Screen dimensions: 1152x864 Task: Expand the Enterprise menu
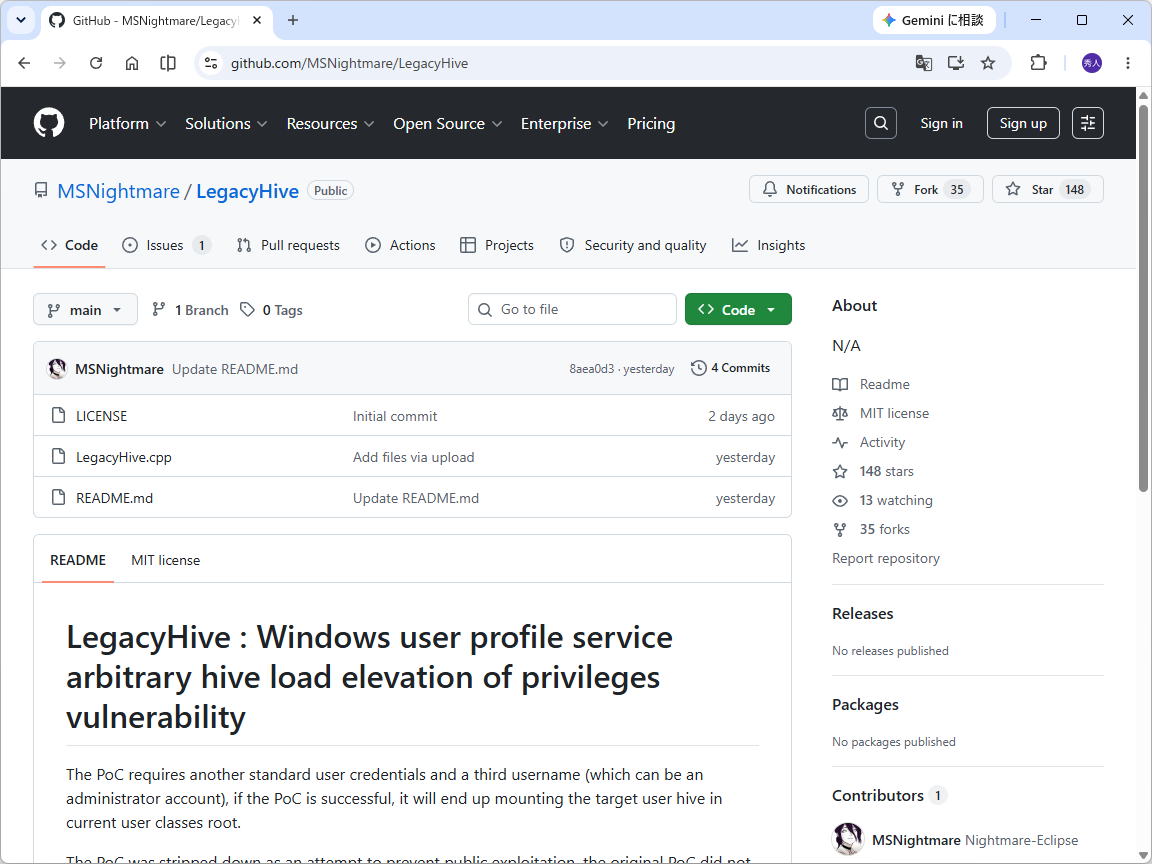coord(564,123)
